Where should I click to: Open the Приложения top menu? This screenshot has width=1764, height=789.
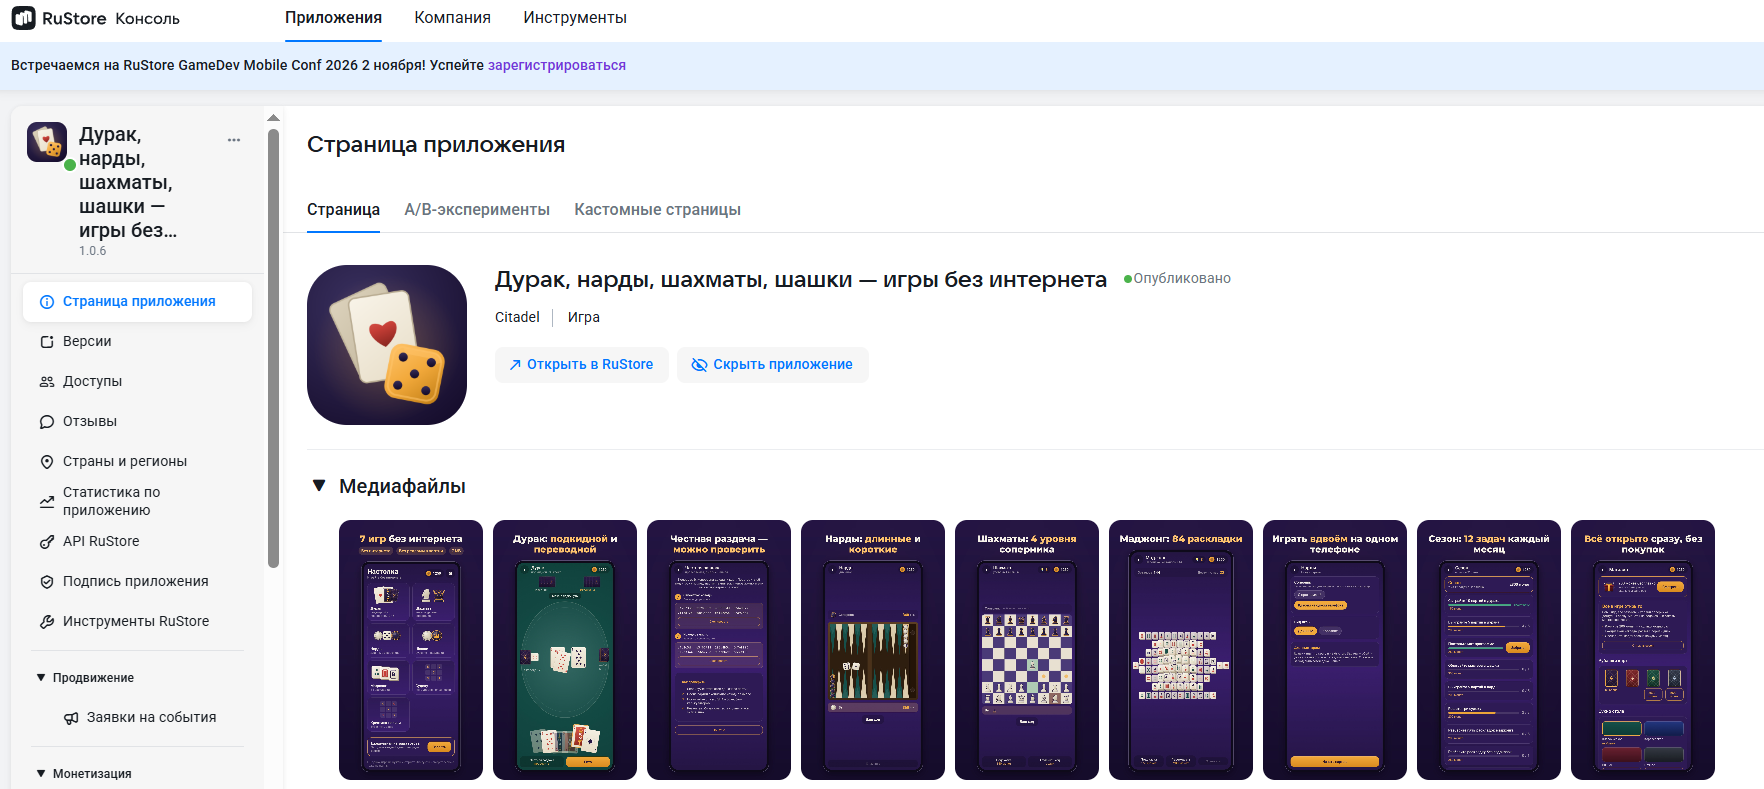pos(333,18)
